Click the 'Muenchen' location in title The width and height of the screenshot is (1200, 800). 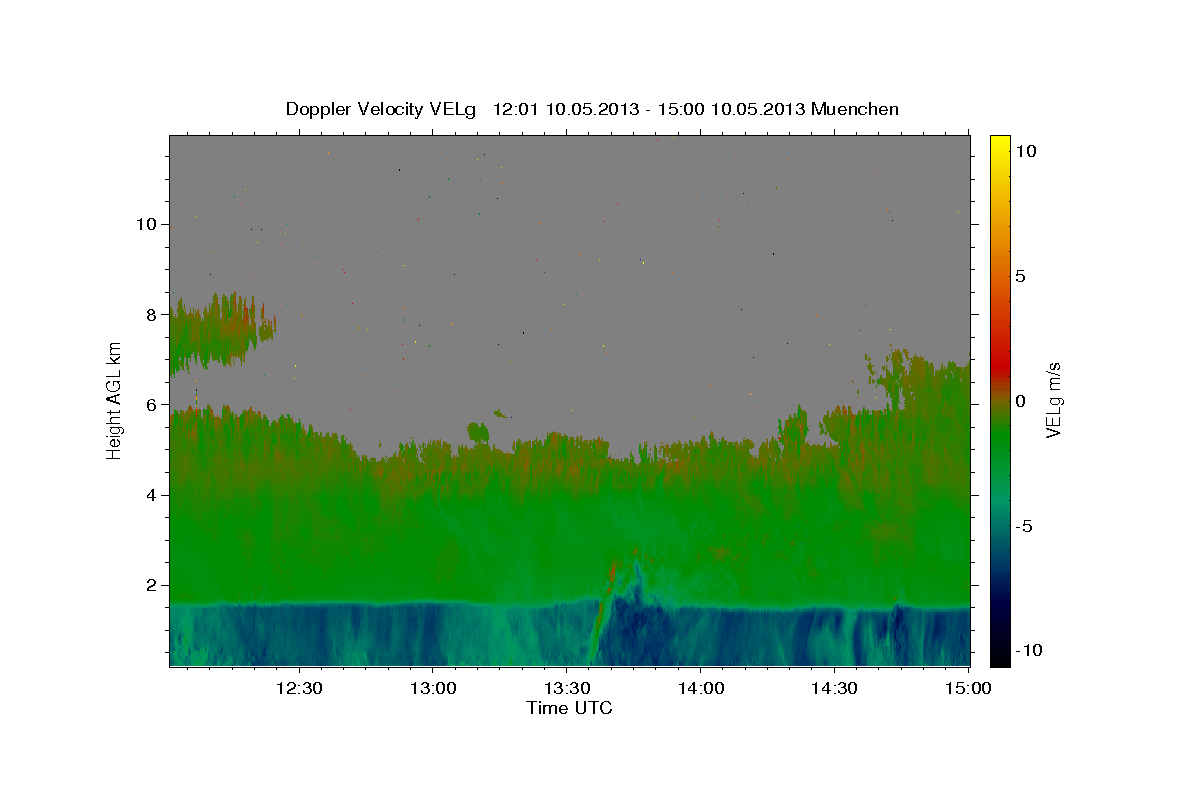(x=855, y=109)
